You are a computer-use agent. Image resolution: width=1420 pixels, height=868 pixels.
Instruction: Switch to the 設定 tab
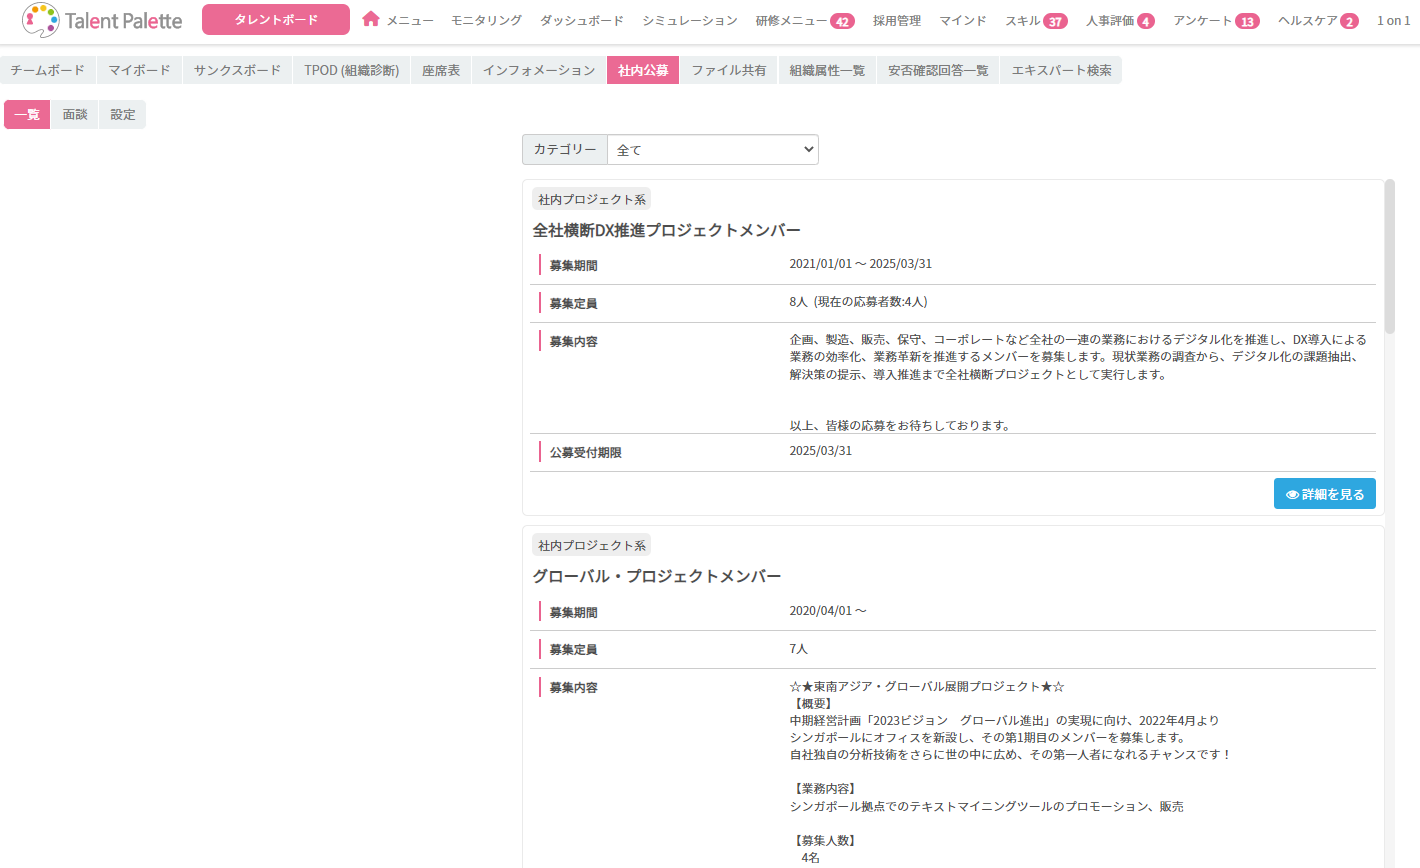[x=123, y=115]
